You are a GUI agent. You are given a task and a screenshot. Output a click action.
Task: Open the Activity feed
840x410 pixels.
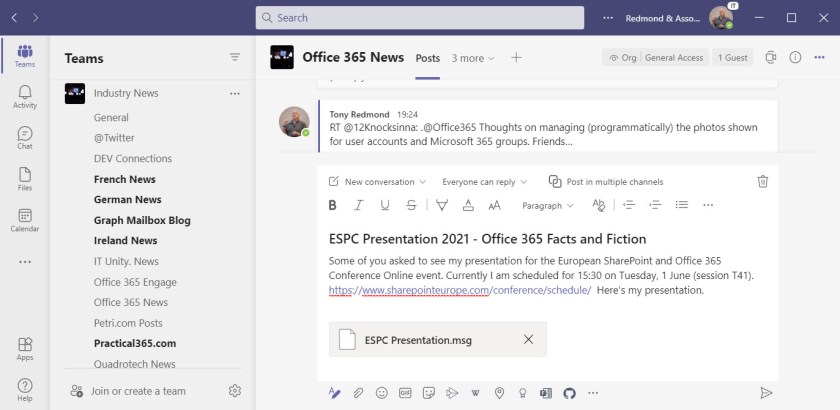[25, 97]
